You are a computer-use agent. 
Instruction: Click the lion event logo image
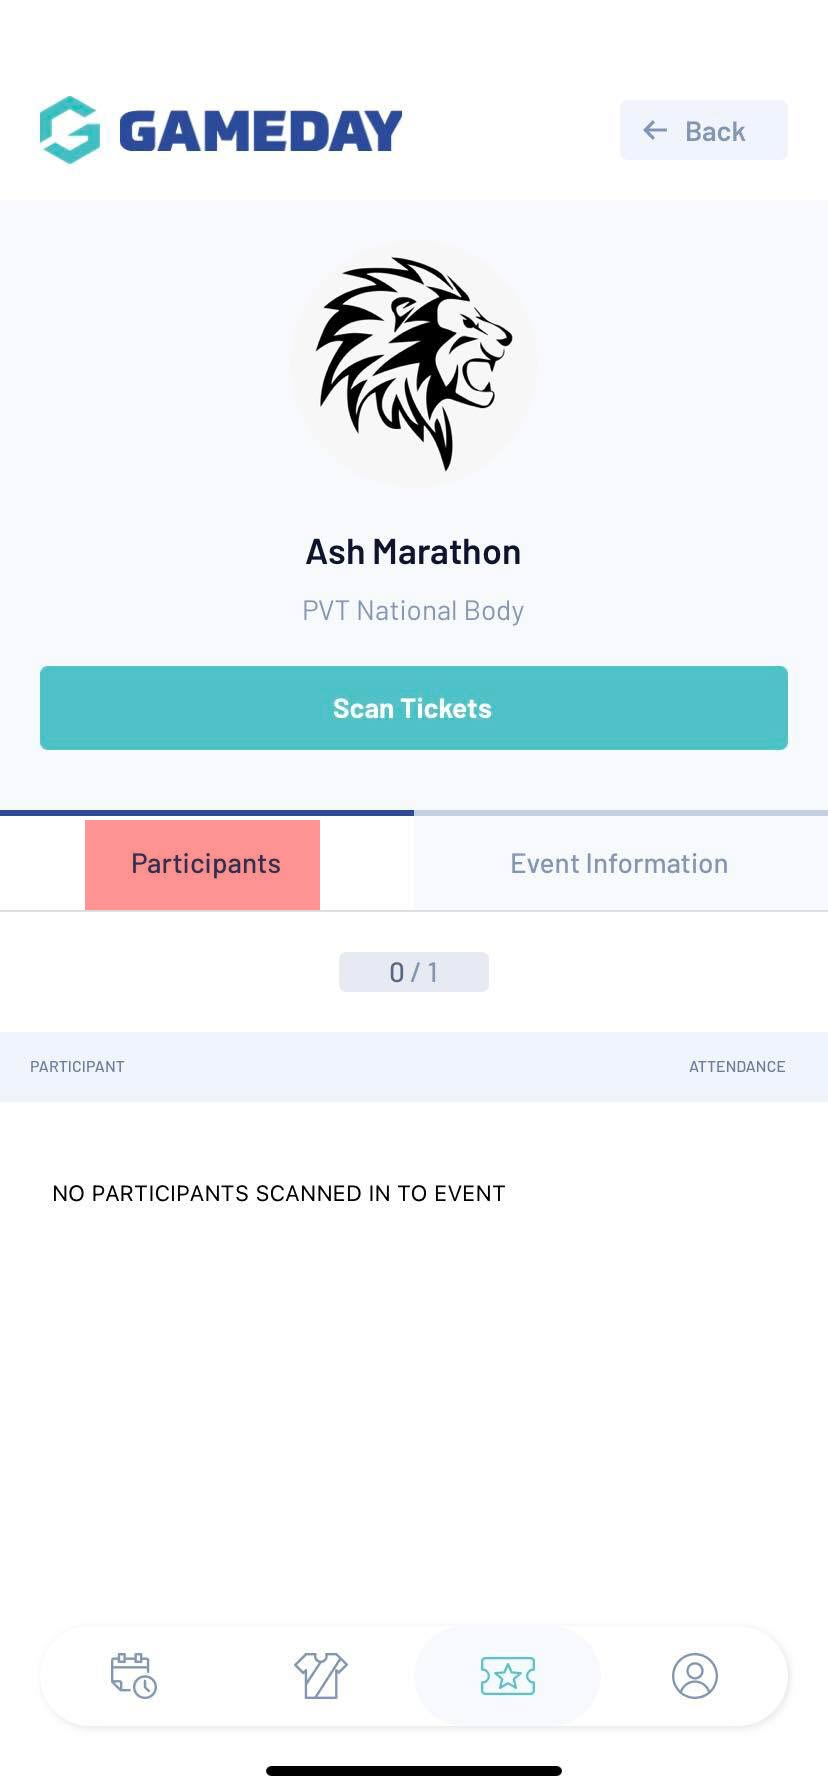pyautogui.click(x=414, y=364)
